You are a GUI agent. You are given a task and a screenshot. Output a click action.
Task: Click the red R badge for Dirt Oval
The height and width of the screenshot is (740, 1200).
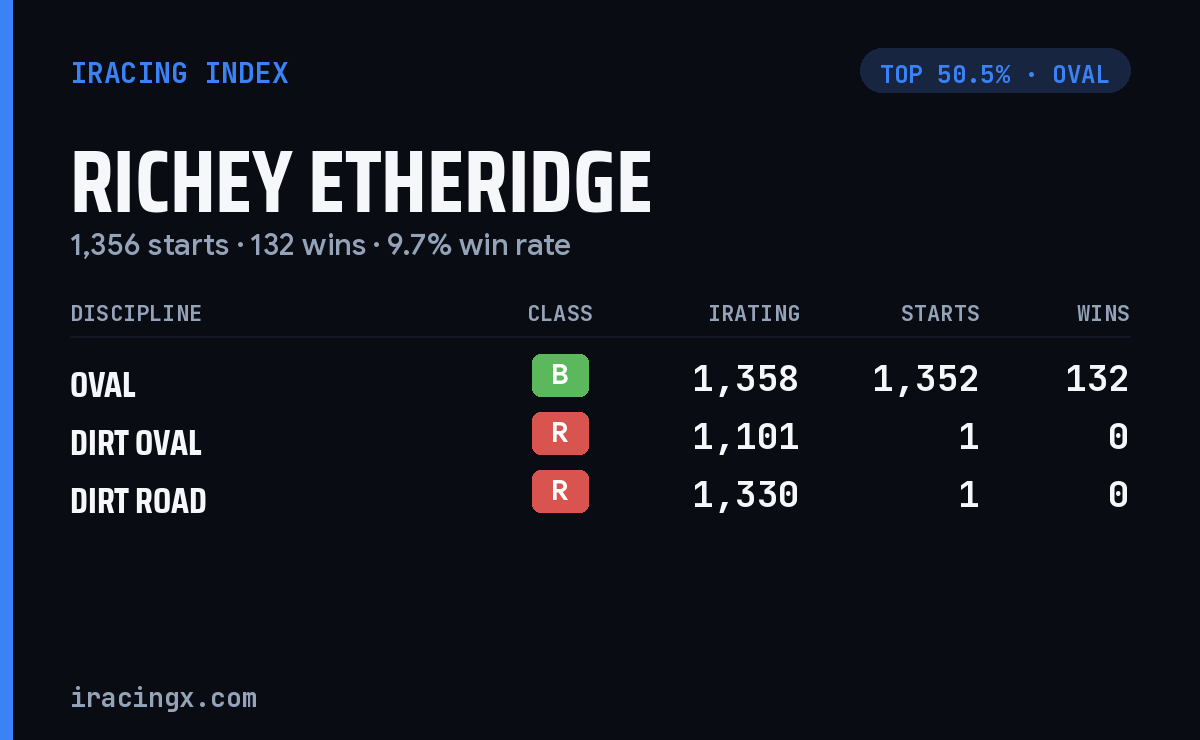(560, 433)
